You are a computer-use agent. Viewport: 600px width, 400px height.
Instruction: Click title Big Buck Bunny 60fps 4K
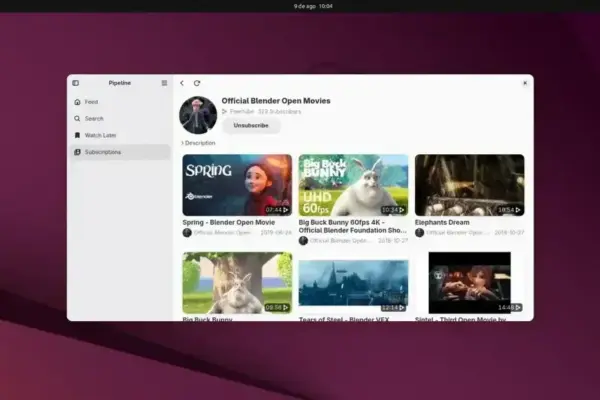(352, 226)
